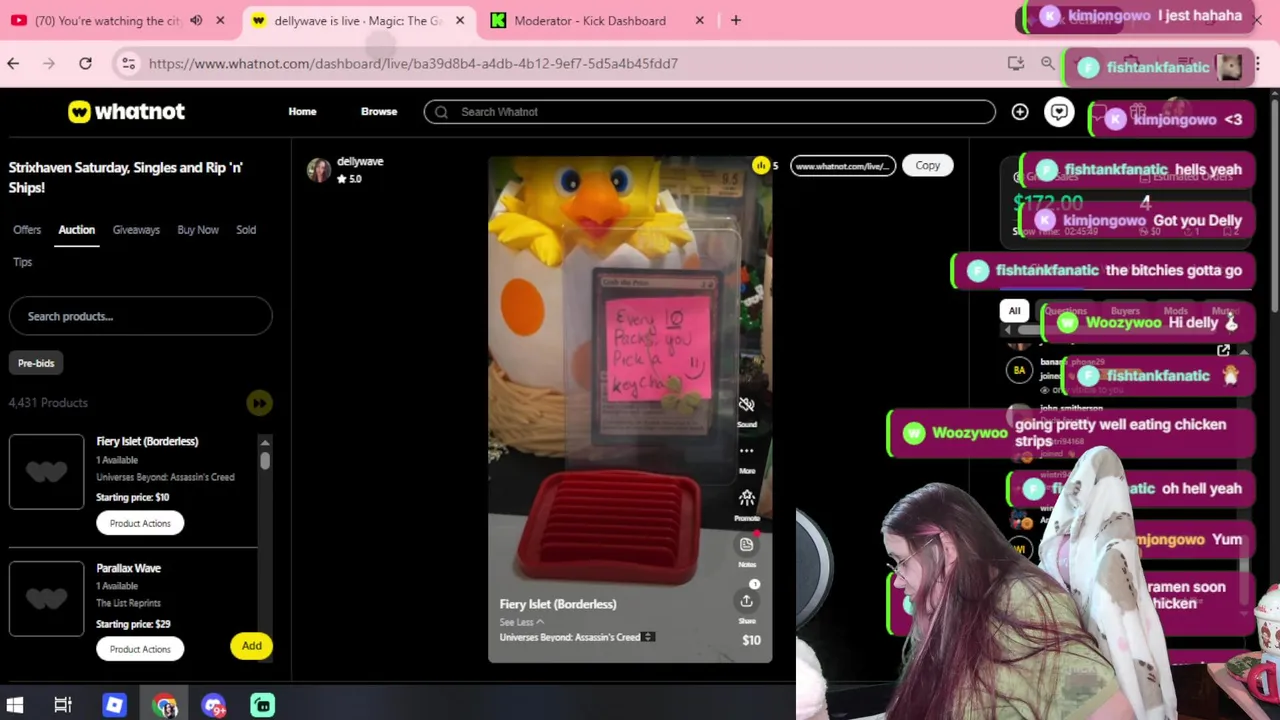Switch to the Moderator Kick Dashboard browser tab

pyautogui.click(x=600, y=20)
